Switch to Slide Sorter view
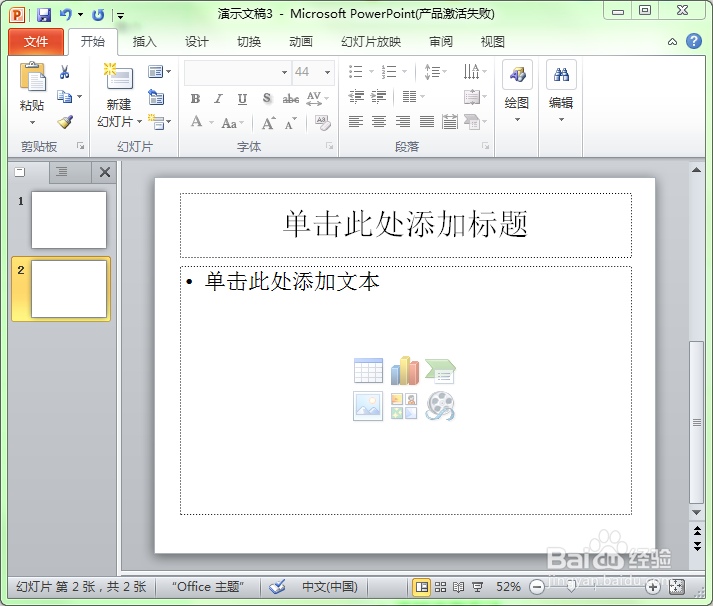The height and width of the screenshot is (606, 713). 440,587
